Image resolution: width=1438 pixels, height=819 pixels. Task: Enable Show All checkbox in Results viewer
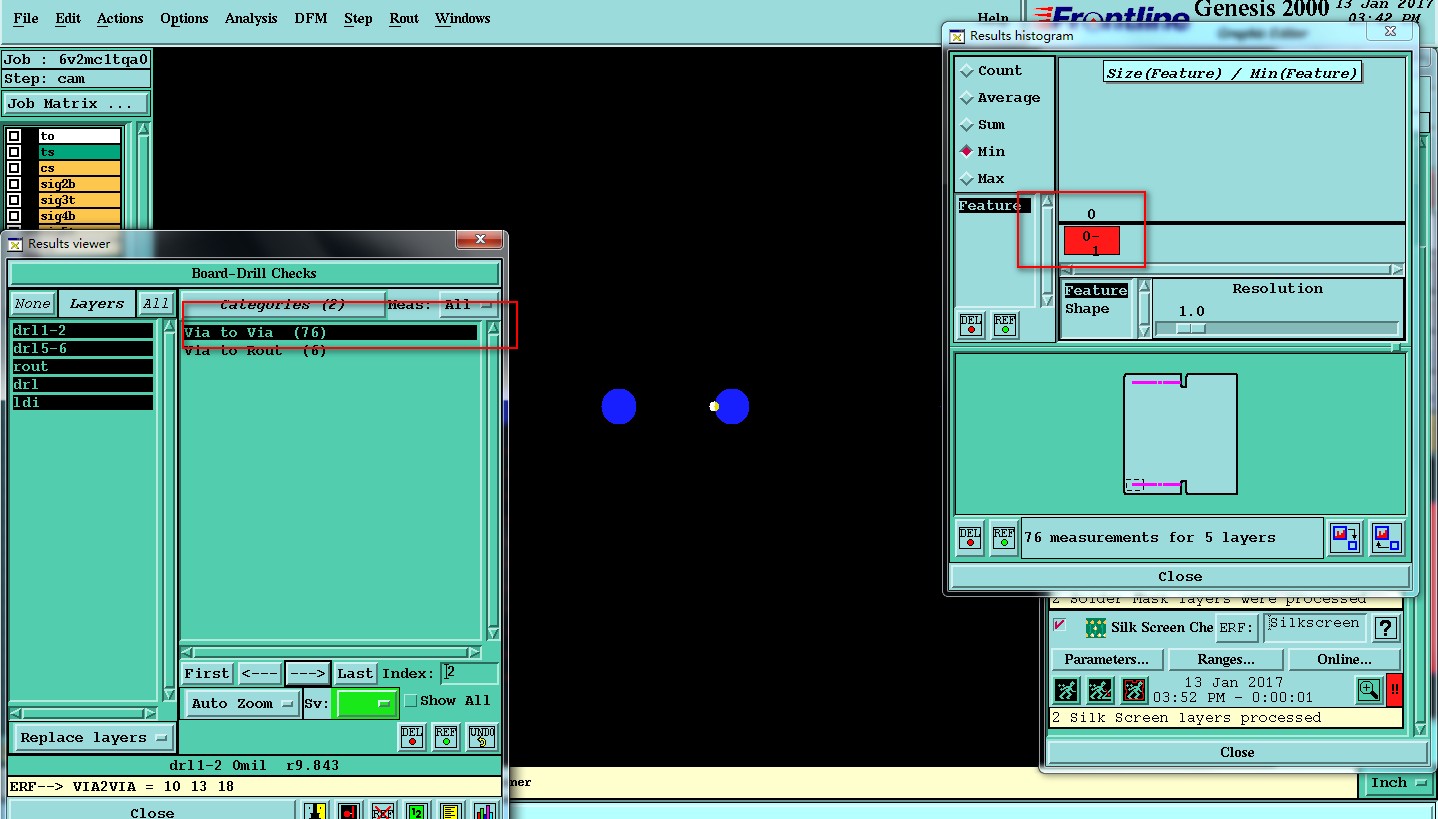click(410, 701)
